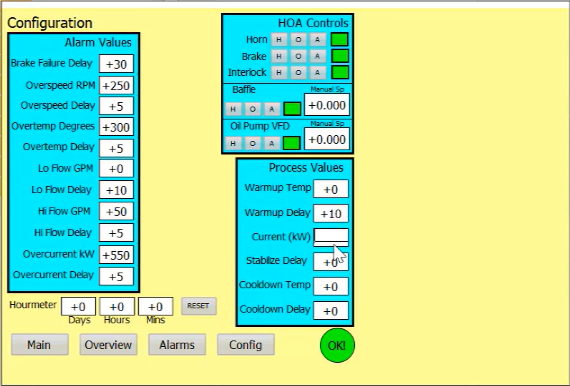The image size is (570, 386).
Task: Set Baffle control to Hand (H)
Action: click(233, 109)
